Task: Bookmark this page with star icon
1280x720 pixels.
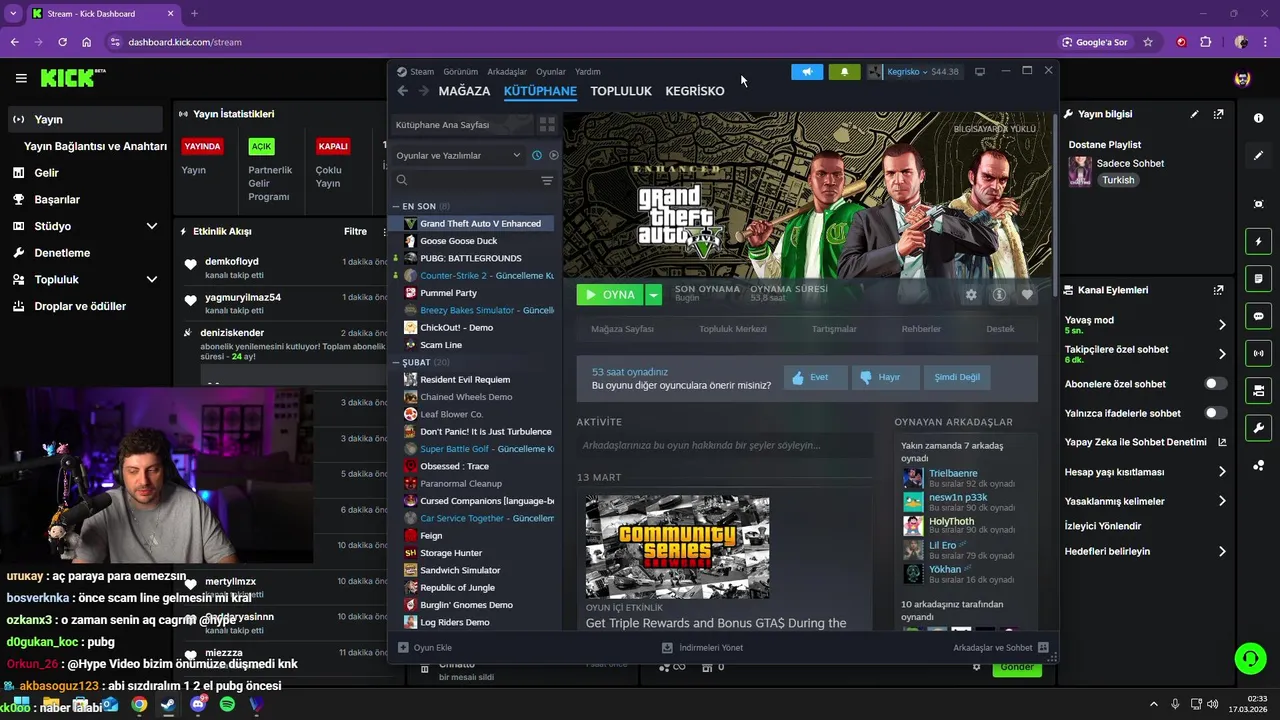Action: [1148, 42]
